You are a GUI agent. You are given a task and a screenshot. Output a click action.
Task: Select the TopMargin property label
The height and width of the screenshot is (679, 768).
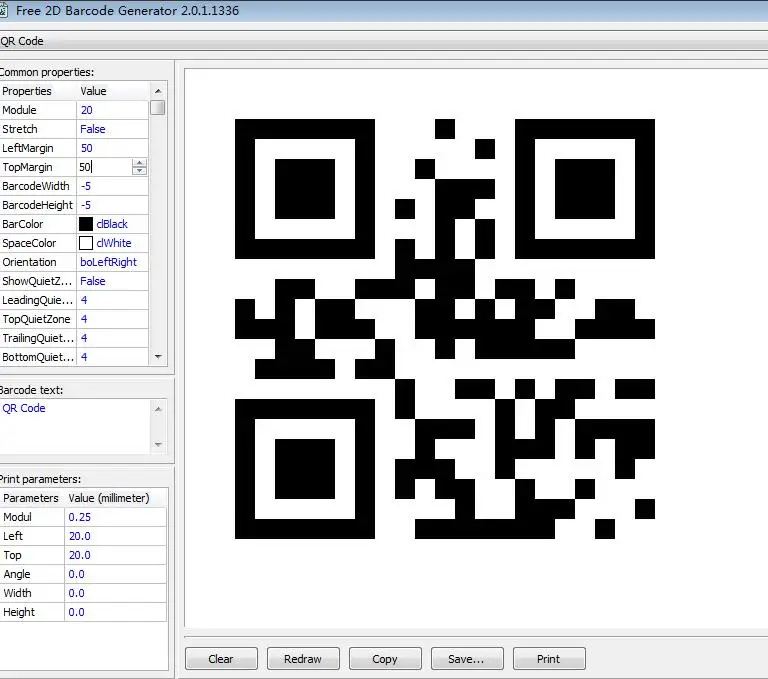pyautogui.click(x=27, y=167)
